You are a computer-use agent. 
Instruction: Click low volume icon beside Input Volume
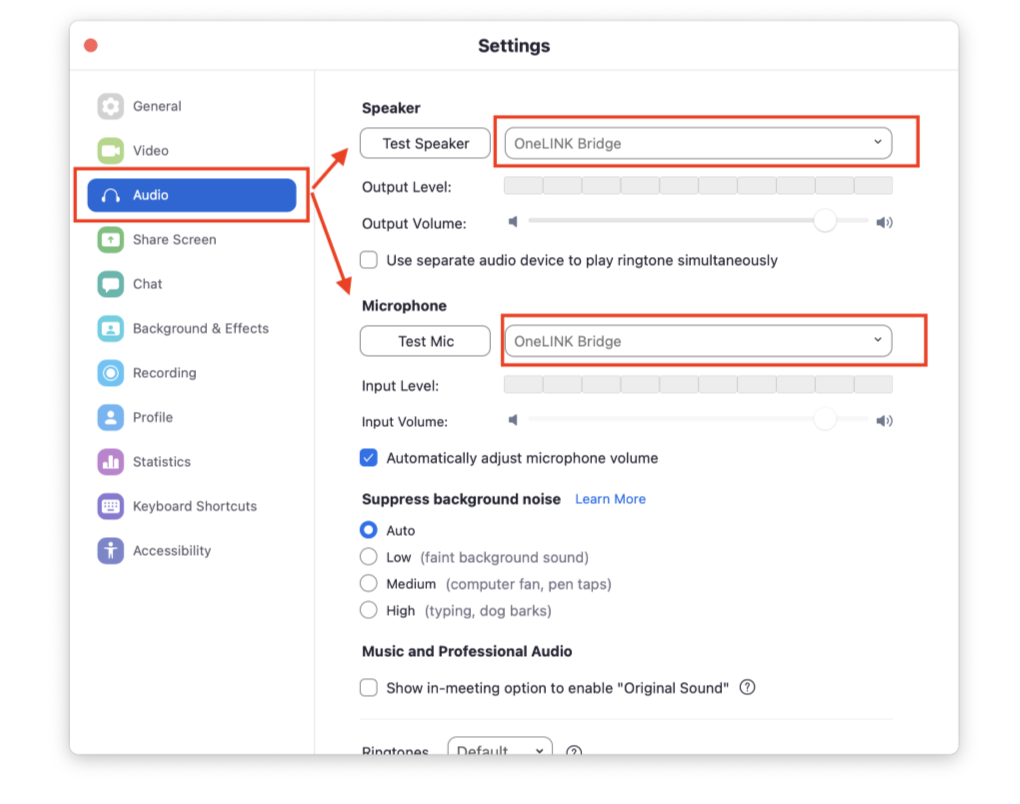click(x=513, y=420)
